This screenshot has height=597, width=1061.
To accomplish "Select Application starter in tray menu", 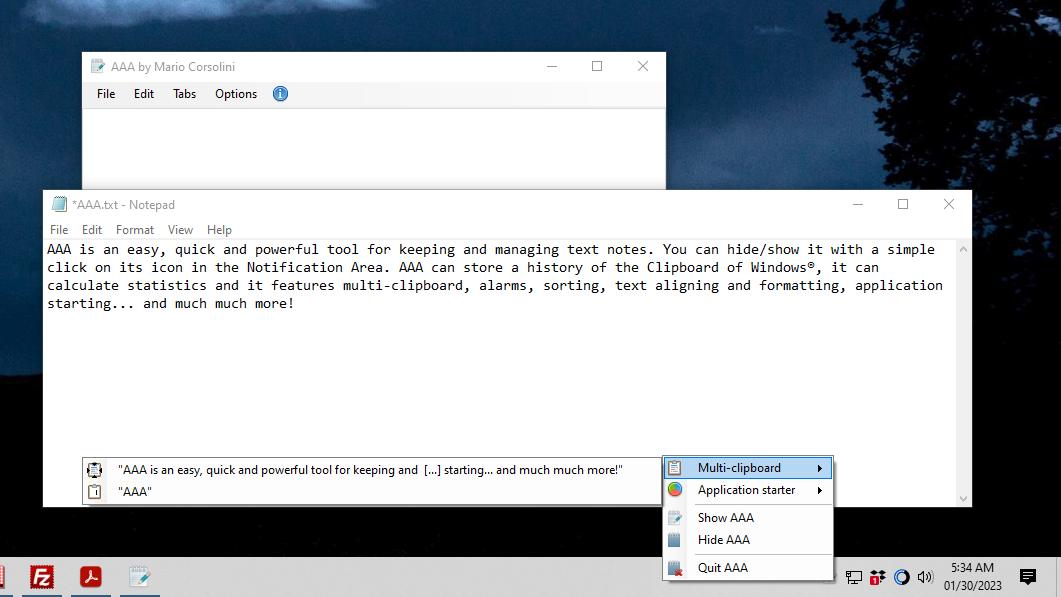I will tap(748, 490).
